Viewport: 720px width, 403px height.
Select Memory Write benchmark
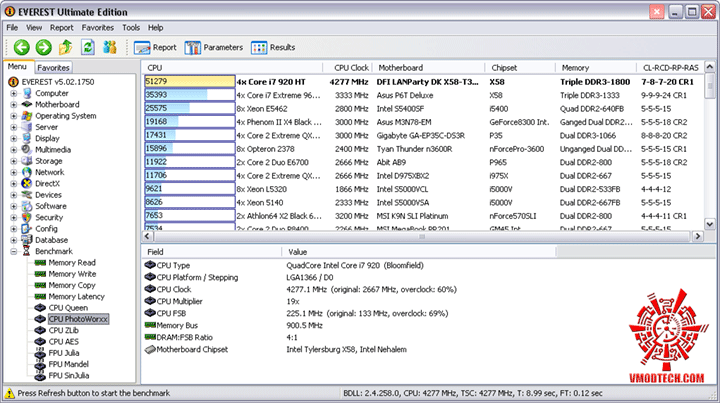pyautogui.click(x=72, y=274)
